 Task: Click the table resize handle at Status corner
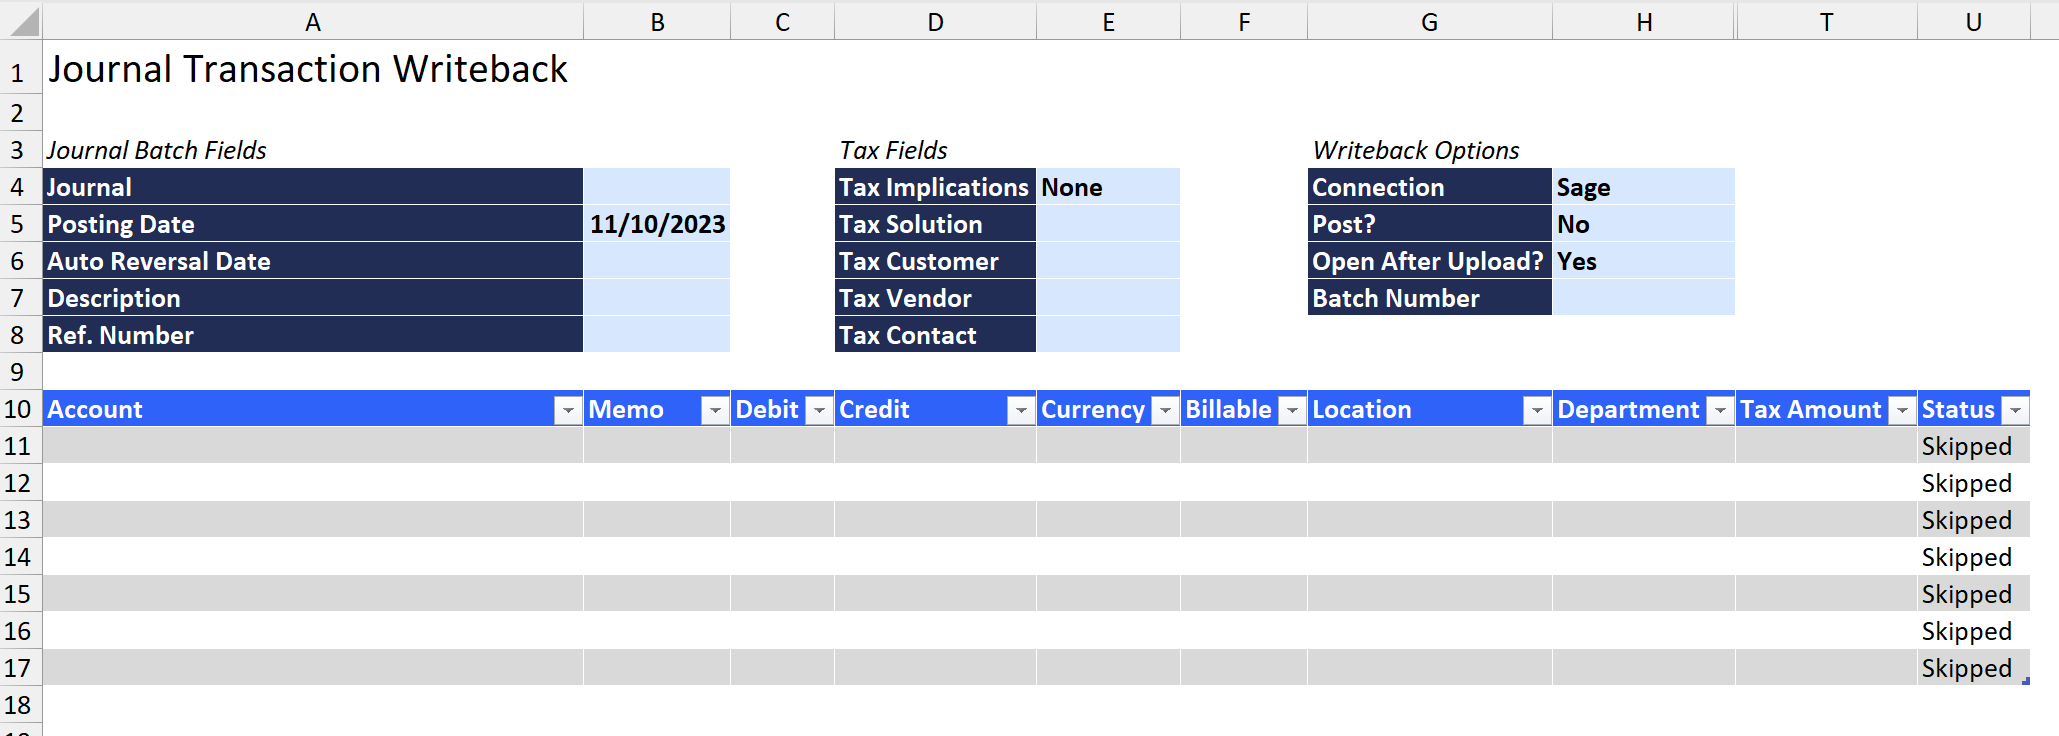point(2026,682)
